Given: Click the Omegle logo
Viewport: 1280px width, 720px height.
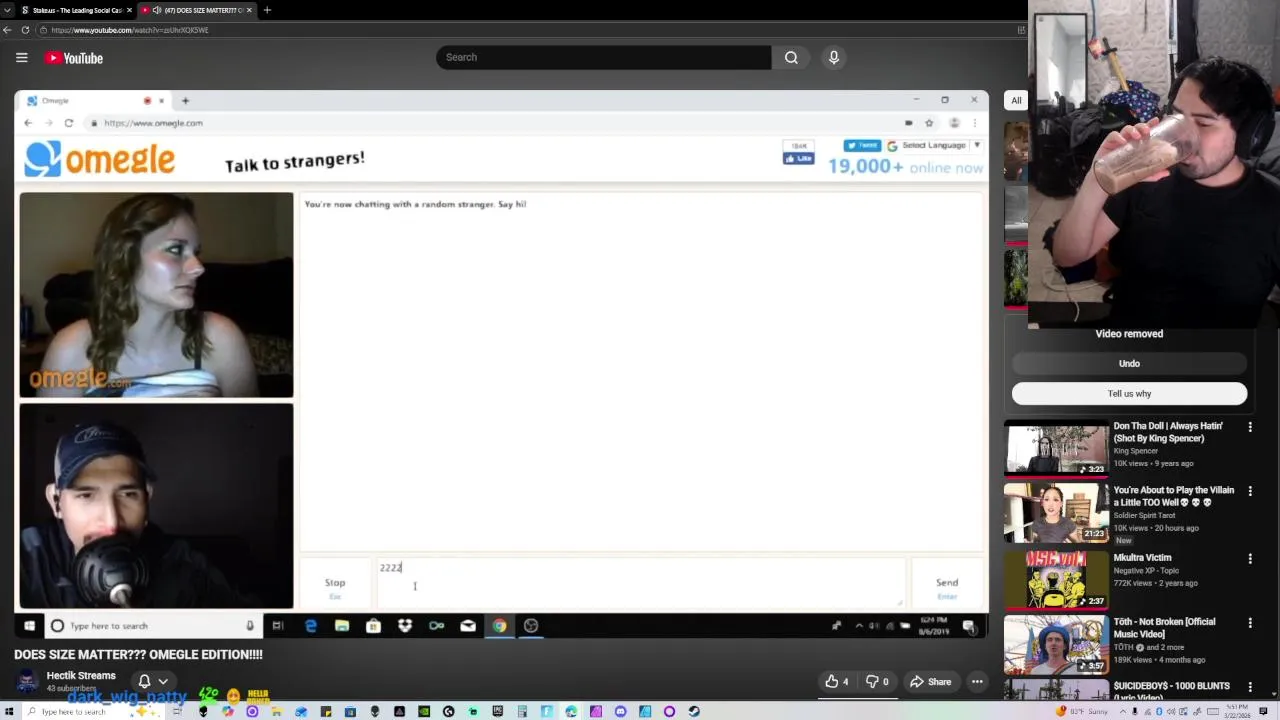Looking at the screenshot, I should (100, 159).
